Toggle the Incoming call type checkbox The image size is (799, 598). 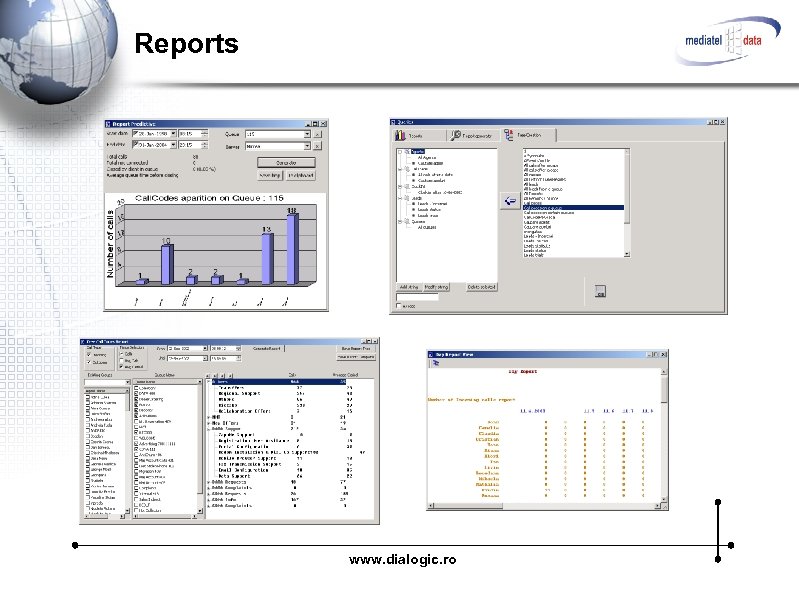tap(89, 355)
